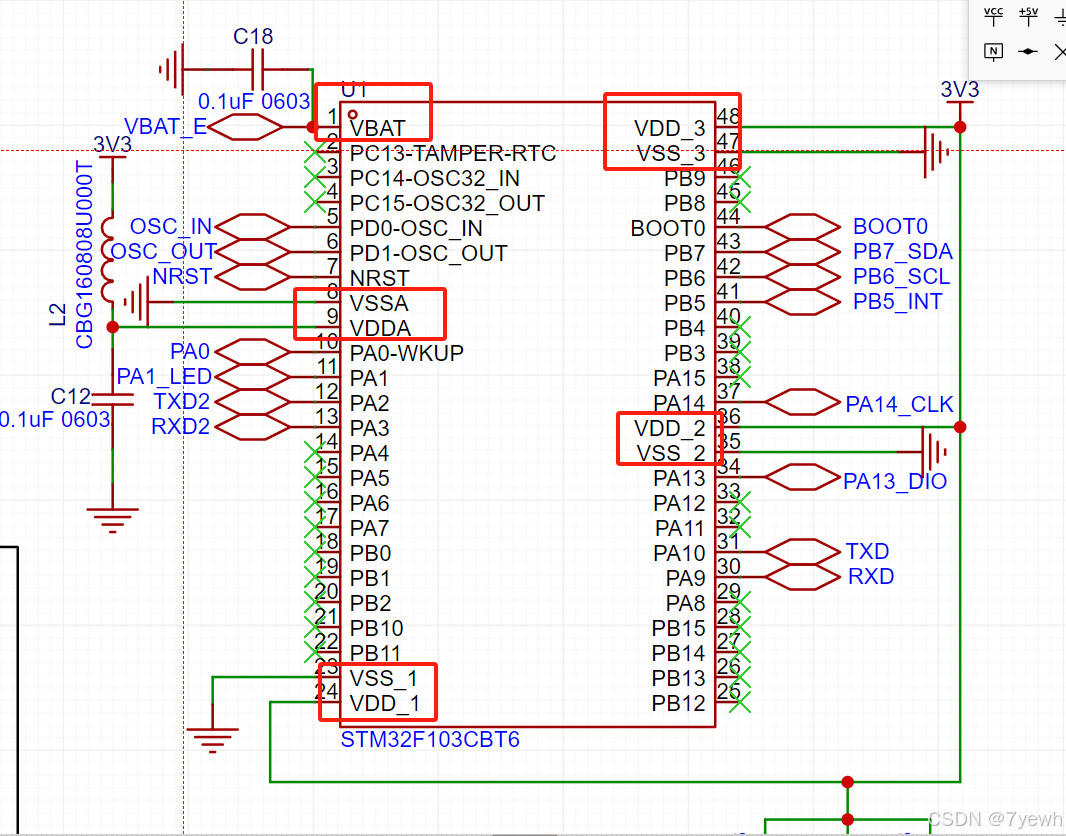Click the PB10 pin name on U1
The image size is (1066, 836).
pyautogui.click(x=377, y=629)
